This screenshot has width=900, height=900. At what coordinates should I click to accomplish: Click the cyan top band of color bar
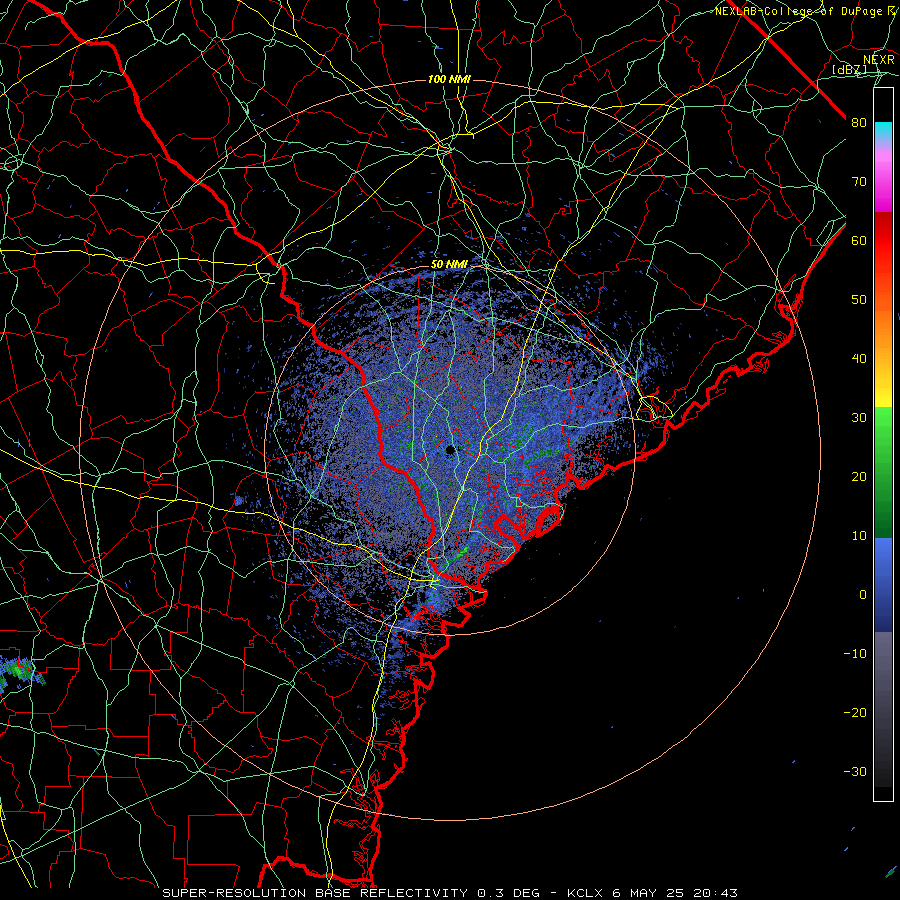(883, 131)
